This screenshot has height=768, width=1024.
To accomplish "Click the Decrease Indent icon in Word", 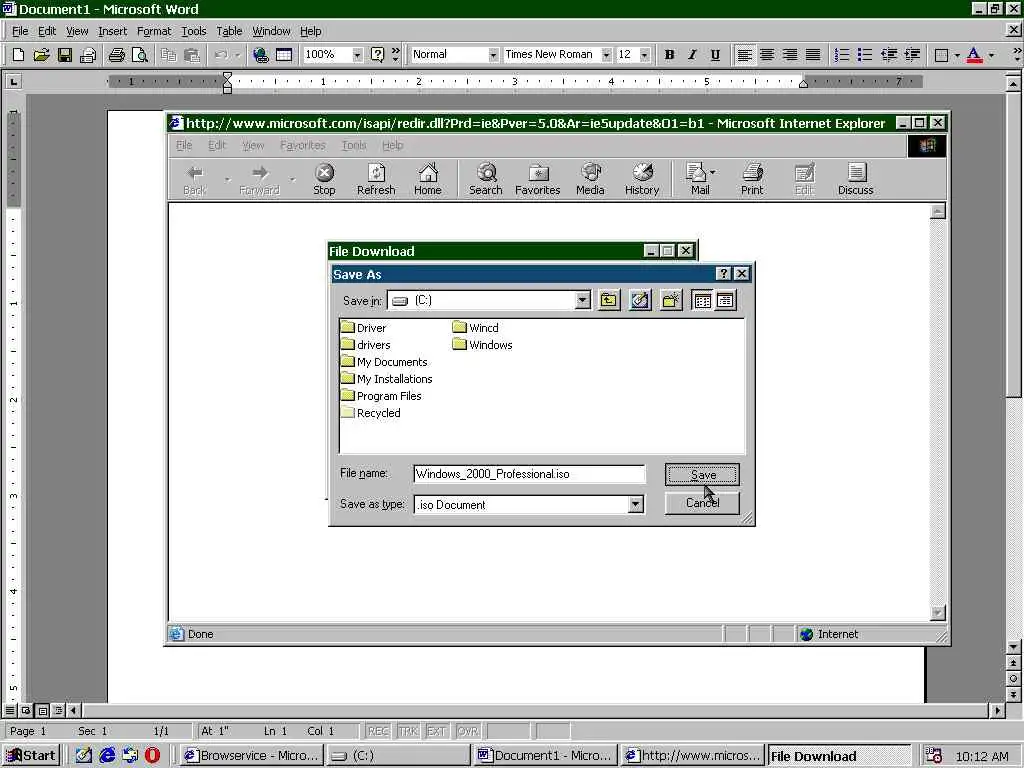I will (x=889, y=55).
